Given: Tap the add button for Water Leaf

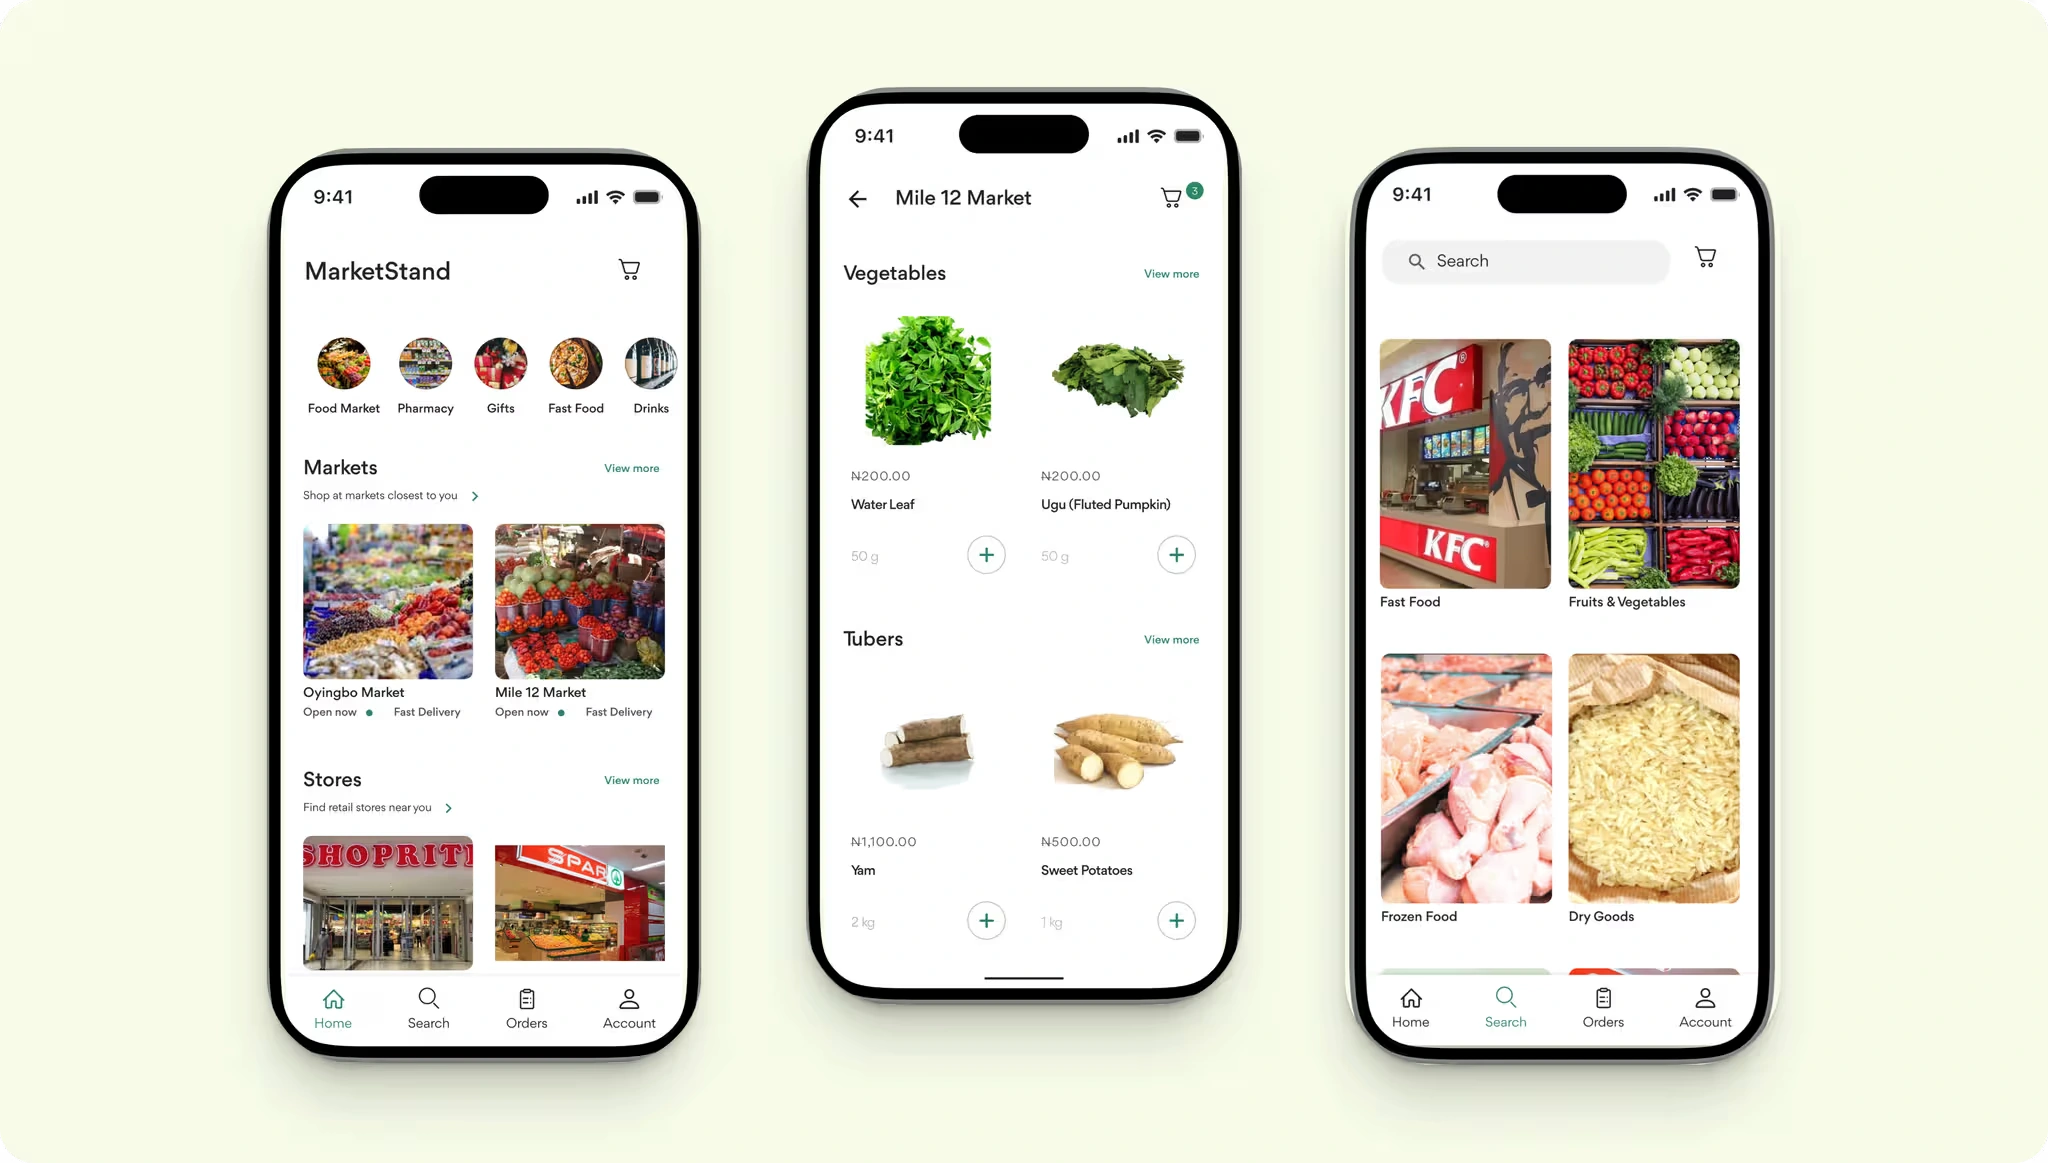Looking at the screenshot, I should coord(986,554).
